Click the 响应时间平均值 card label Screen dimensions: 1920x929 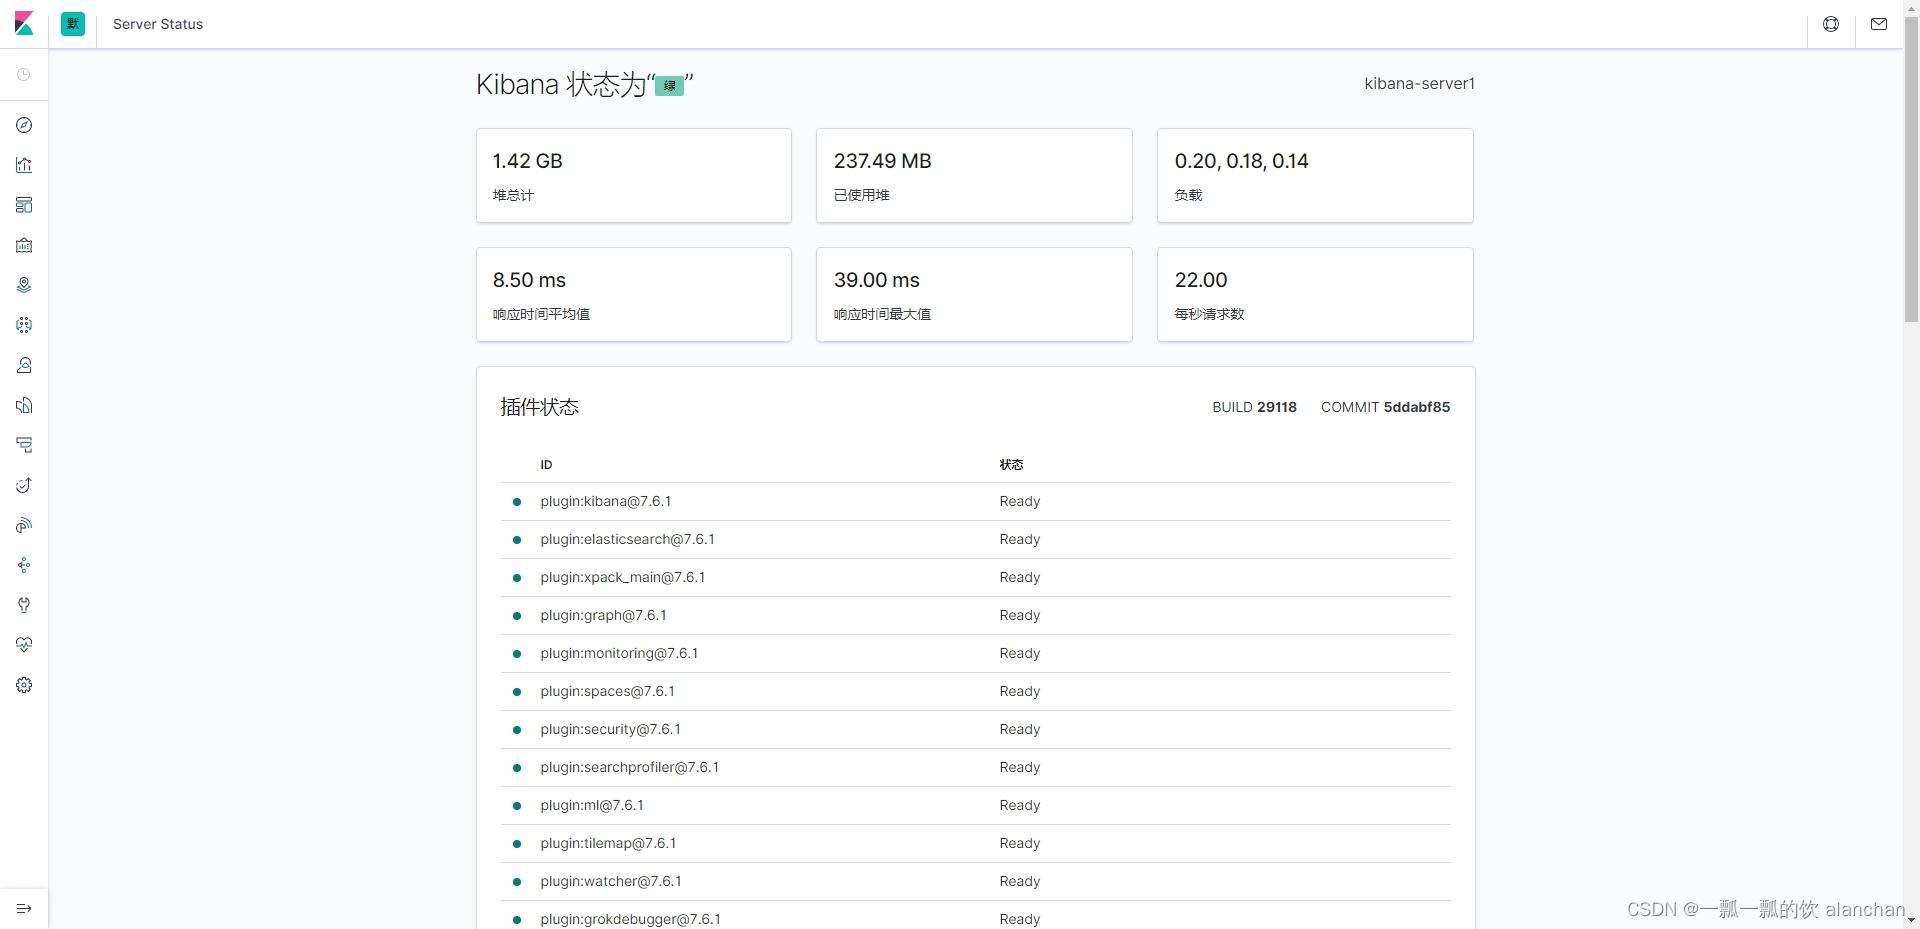coord(541,314)
